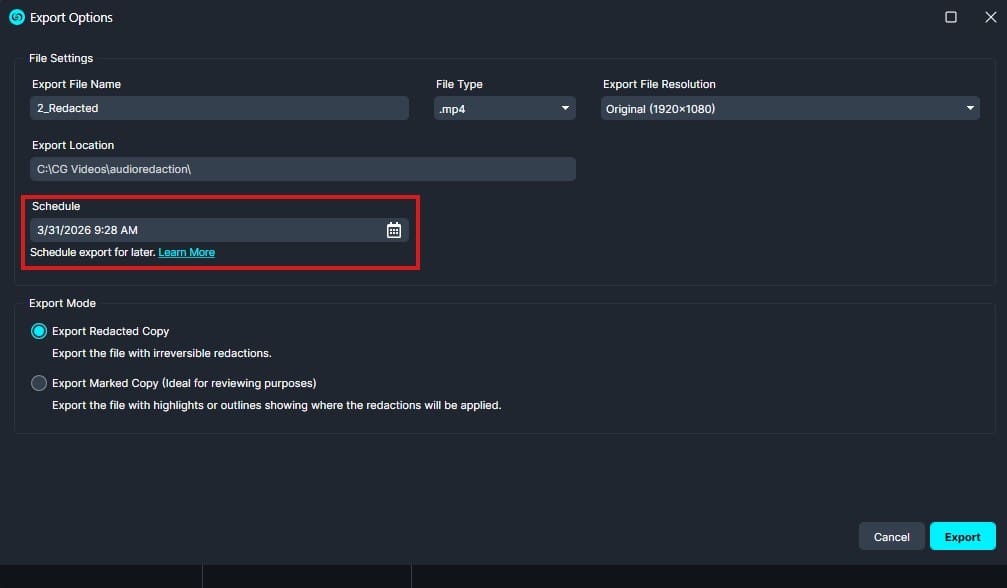The height and width of the screenshot is (588, 1007).
Task: Select the Export Redacted Copy radio button
Action: [39, 331]
